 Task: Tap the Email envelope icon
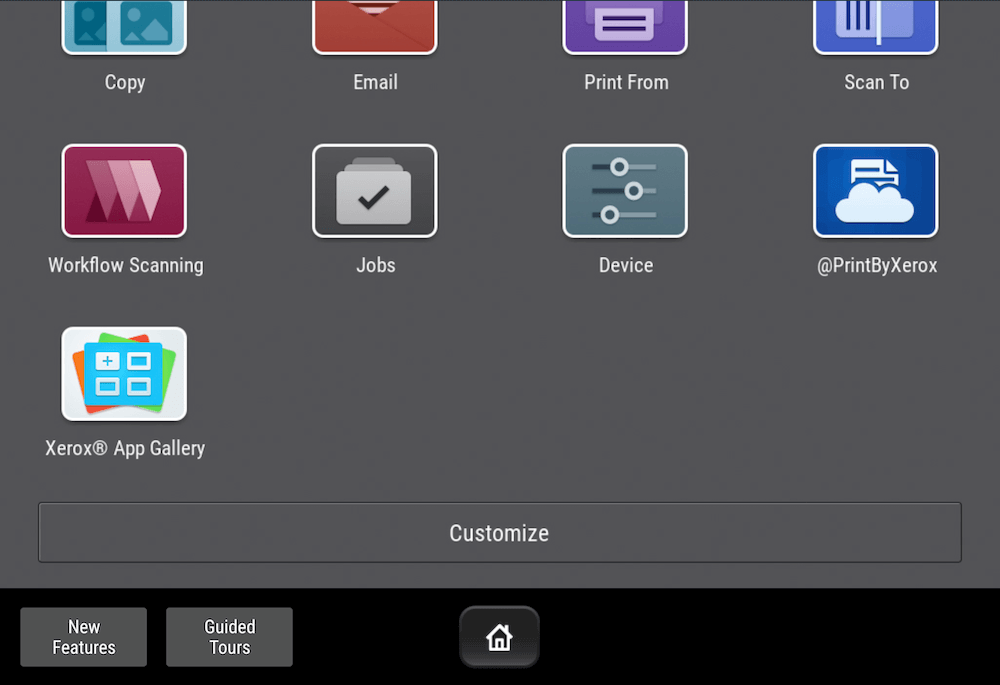[375, 27]
